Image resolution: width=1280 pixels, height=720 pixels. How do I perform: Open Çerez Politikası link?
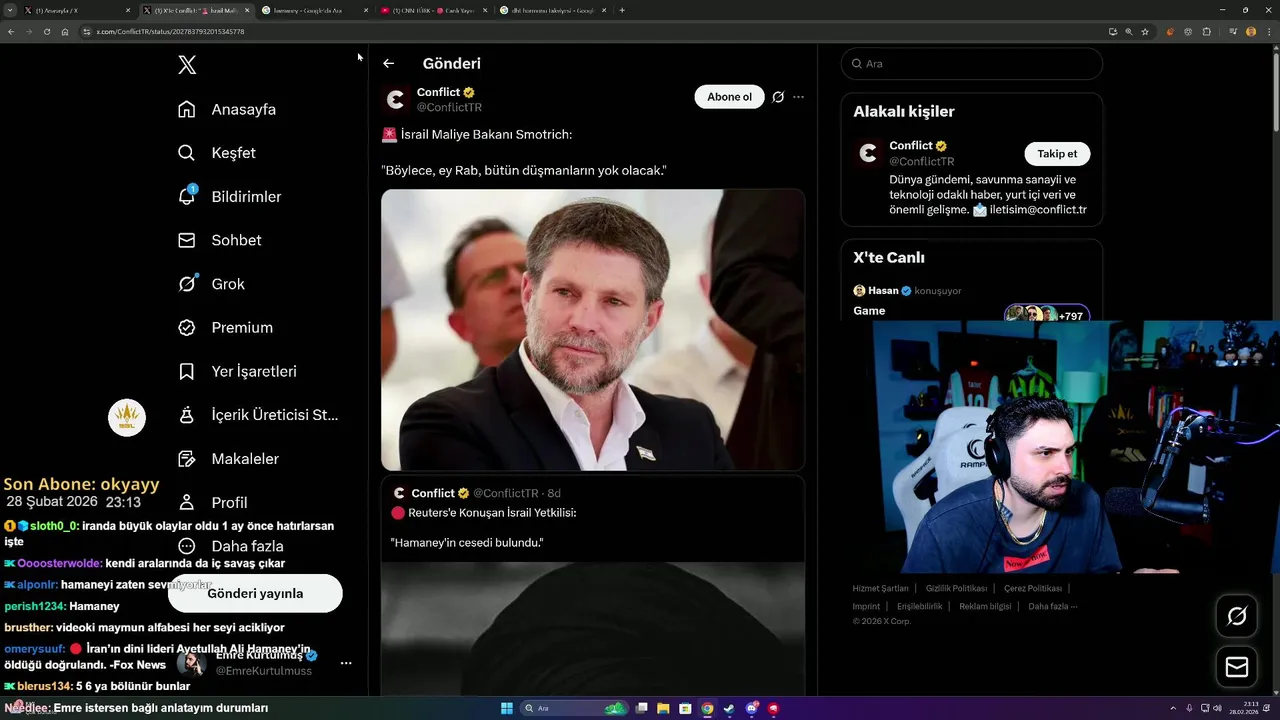tap(1033, 588)
